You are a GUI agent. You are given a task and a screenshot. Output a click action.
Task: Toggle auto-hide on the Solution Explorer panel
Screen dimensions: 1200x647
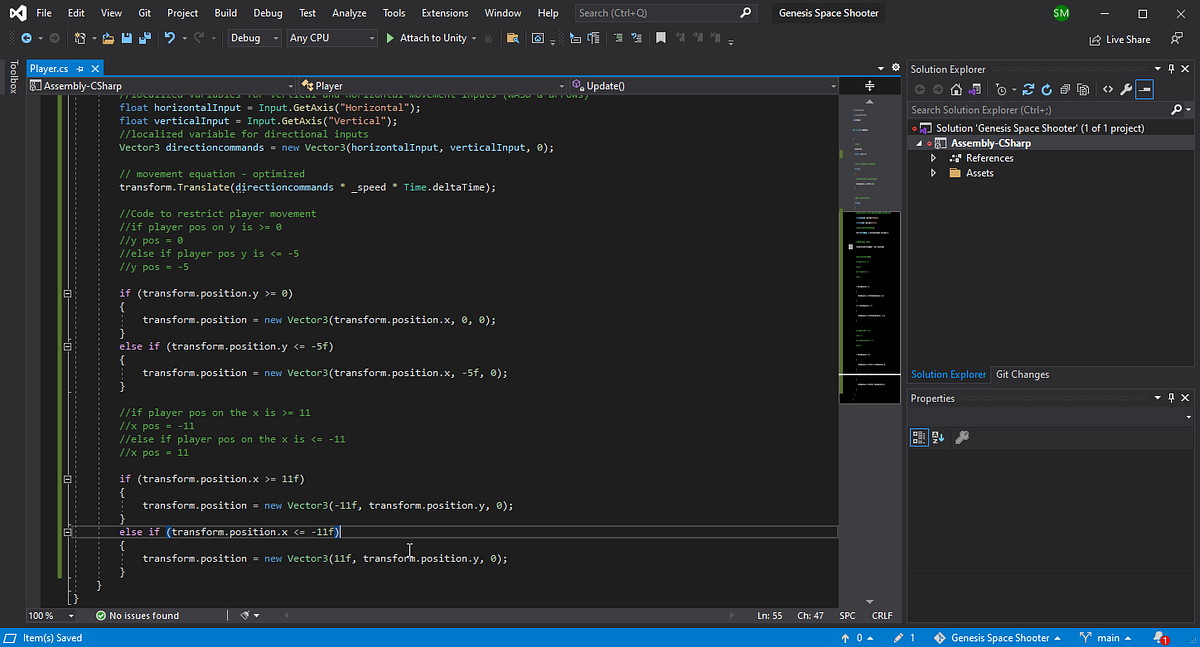click(1171, 68)
